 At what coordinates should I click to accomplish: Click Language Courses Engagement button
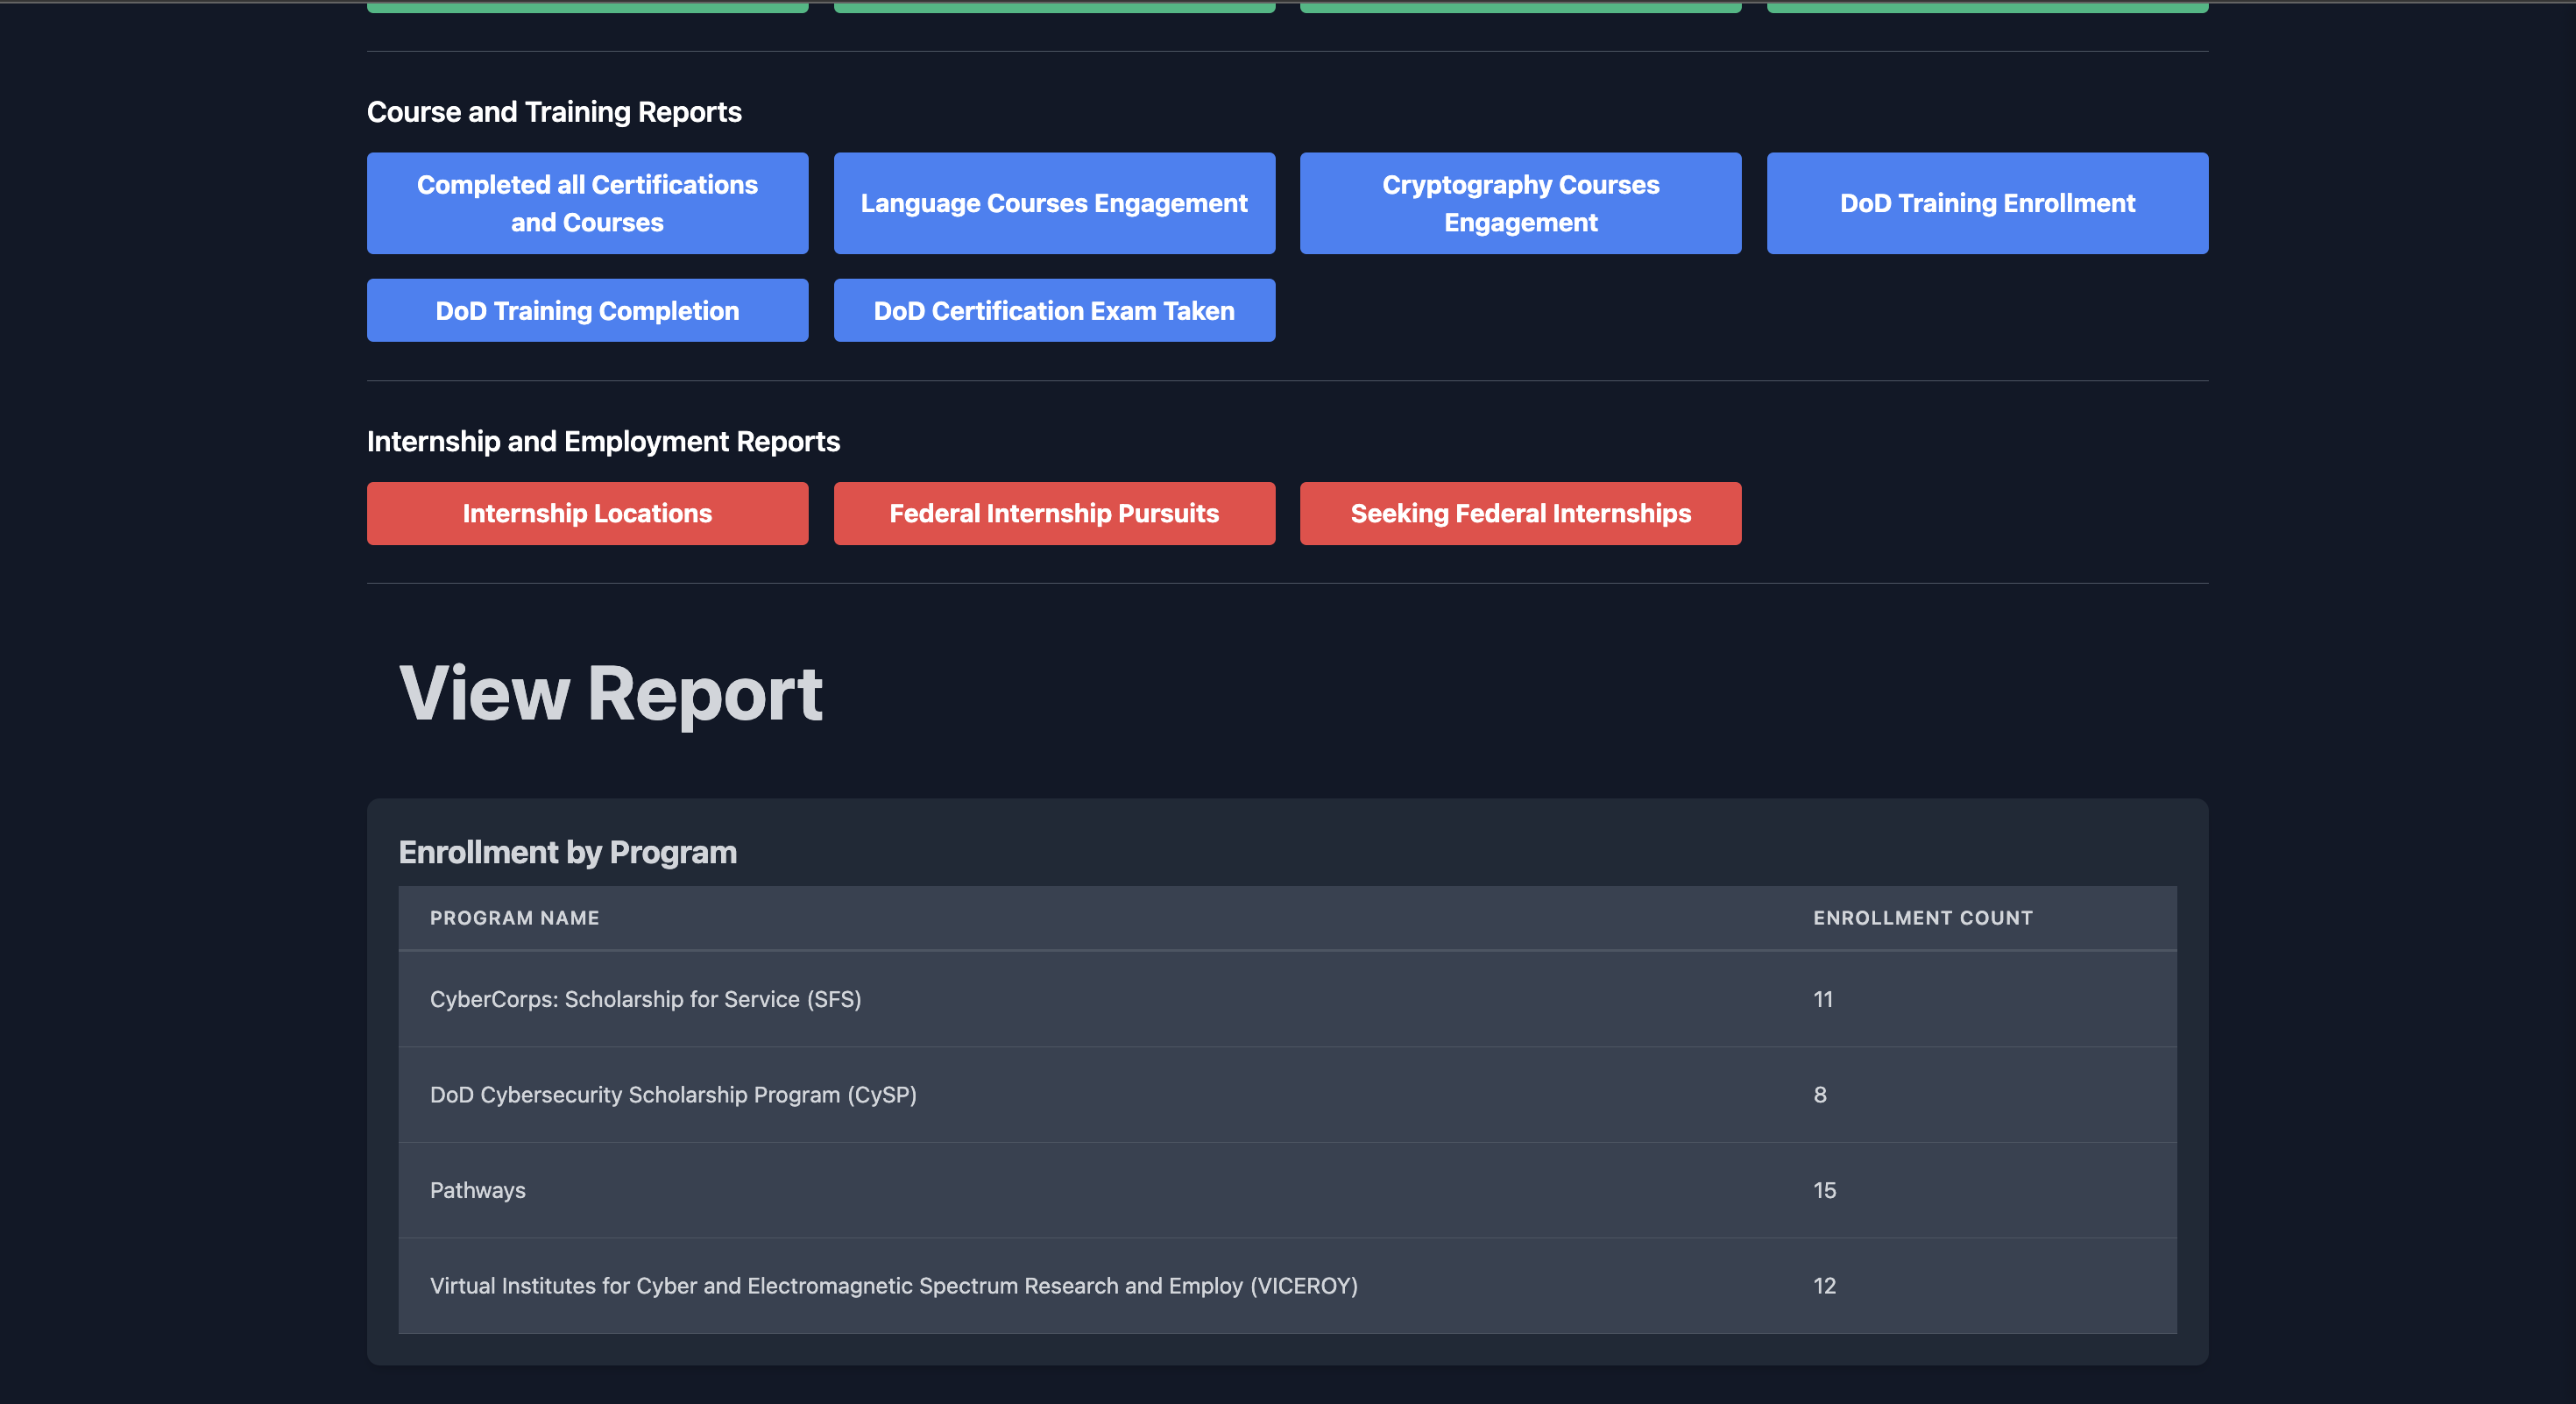coord(1054,203)
